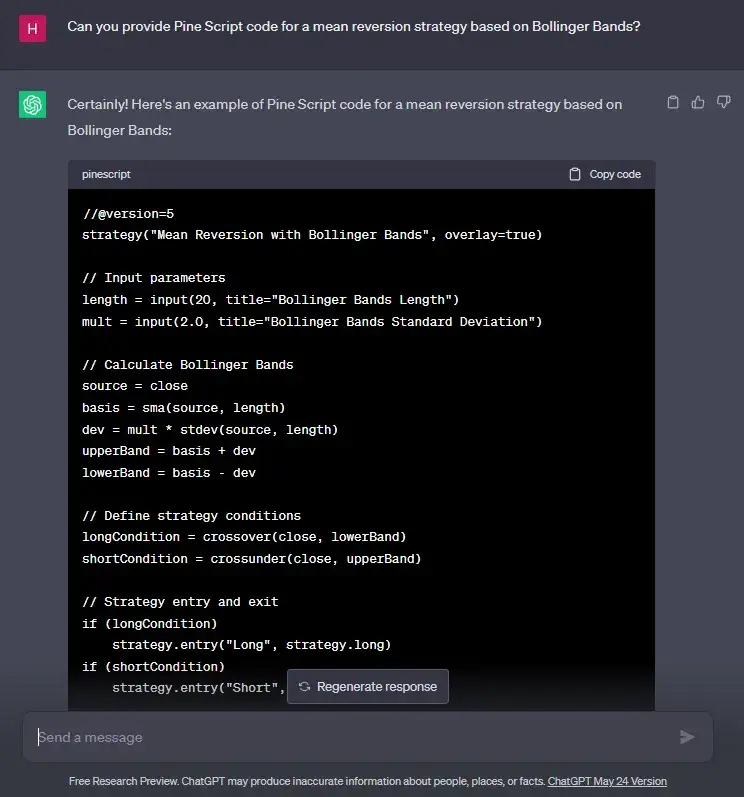Click the strategy() declaration code line
The height and width of the screenshot is (797, 744).
312,235
